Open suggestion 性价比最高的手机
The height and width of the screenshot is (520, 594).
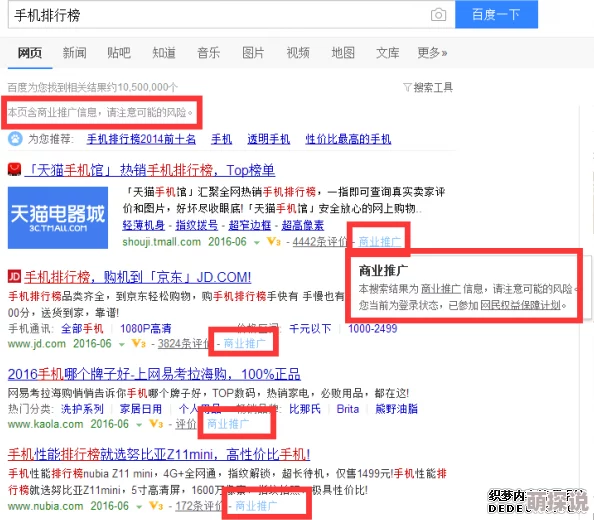tap(348, 139)
